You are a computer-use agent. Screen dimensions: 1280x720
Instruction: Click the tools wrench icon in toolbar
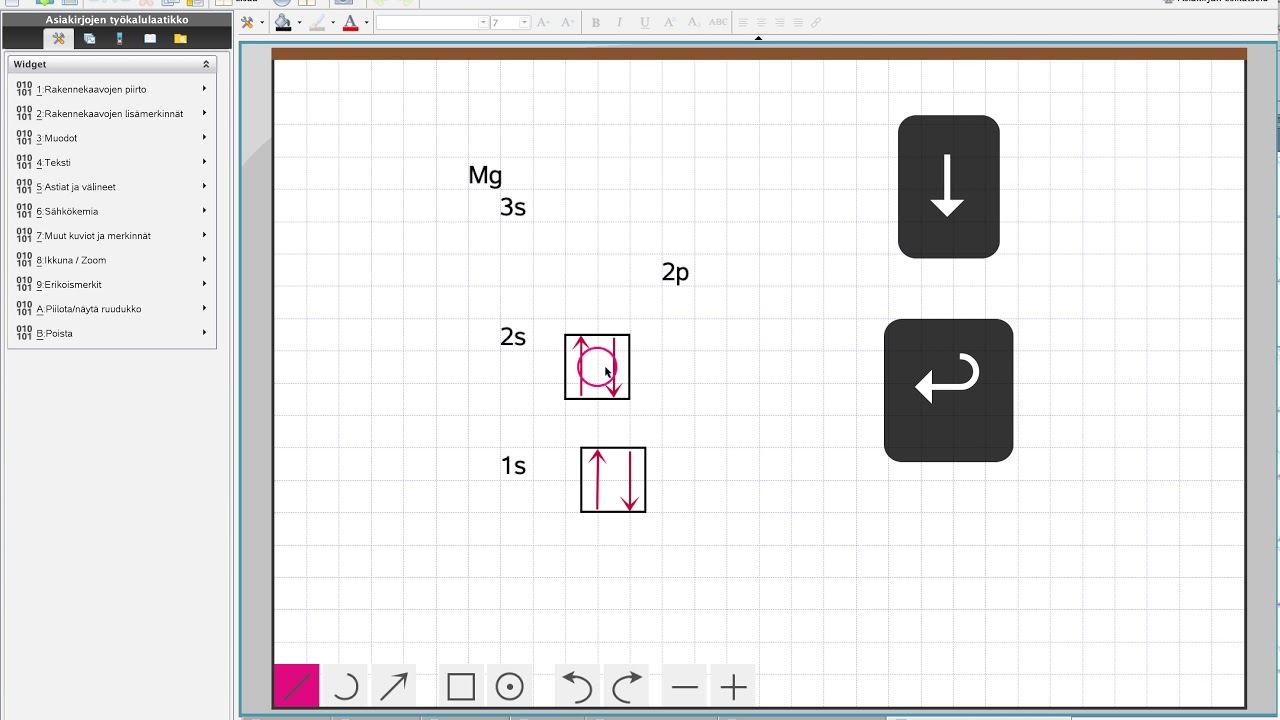pos(248,22)
